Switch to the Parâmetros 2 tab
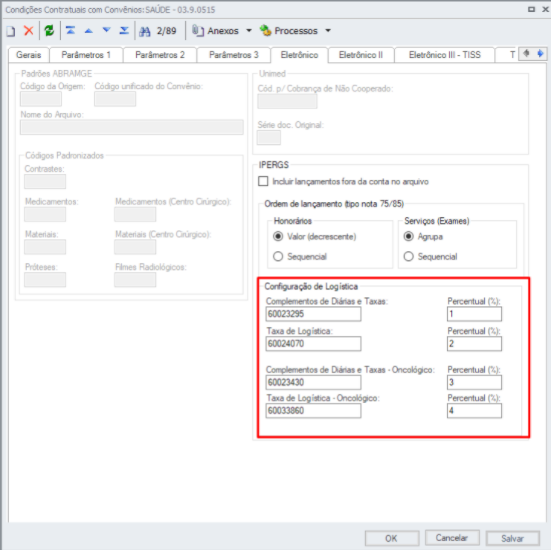Screen dimensions: 551x550 pyautogui.click(x=160, y=55)
